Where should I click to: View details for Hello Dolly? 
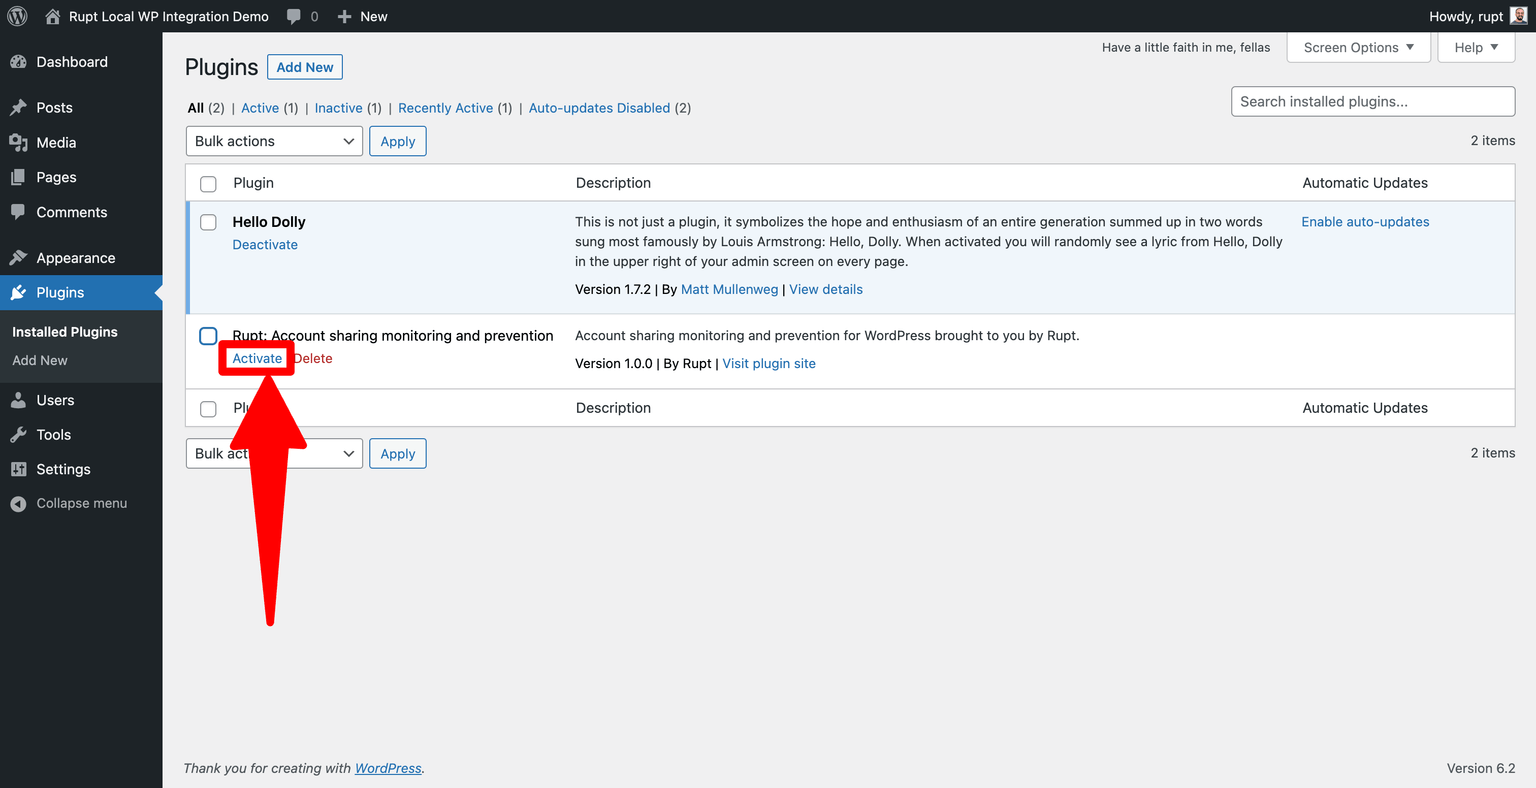[x=826, y=289]
